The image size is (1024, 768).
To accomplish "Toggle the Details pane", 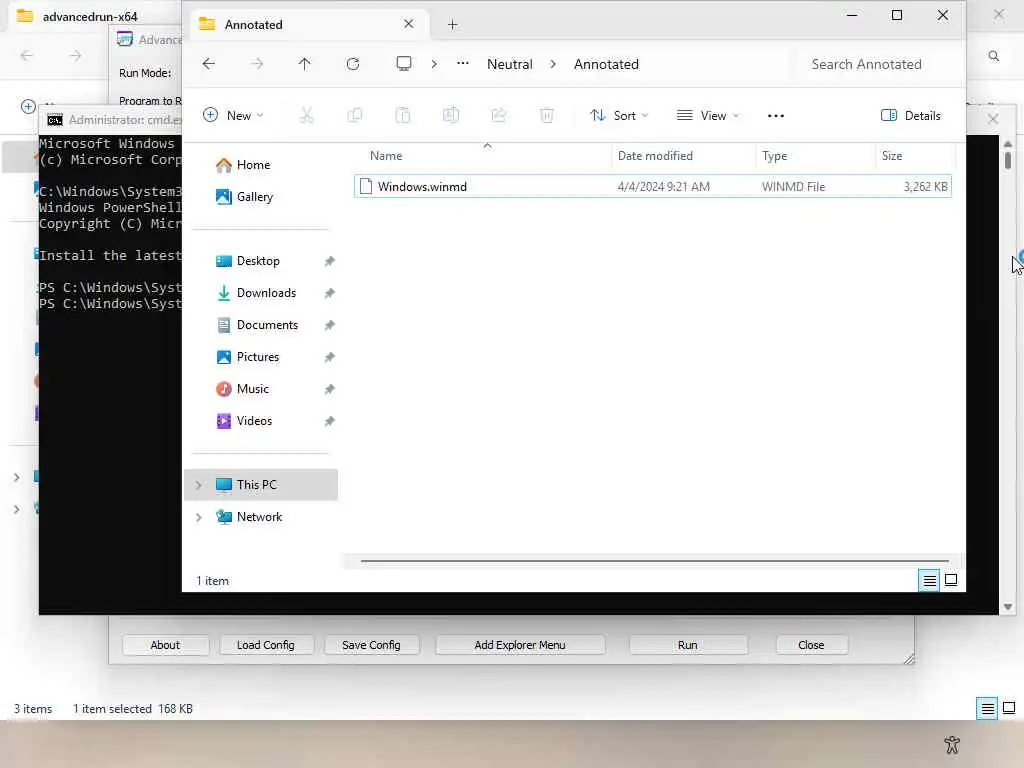I will 910,116.
